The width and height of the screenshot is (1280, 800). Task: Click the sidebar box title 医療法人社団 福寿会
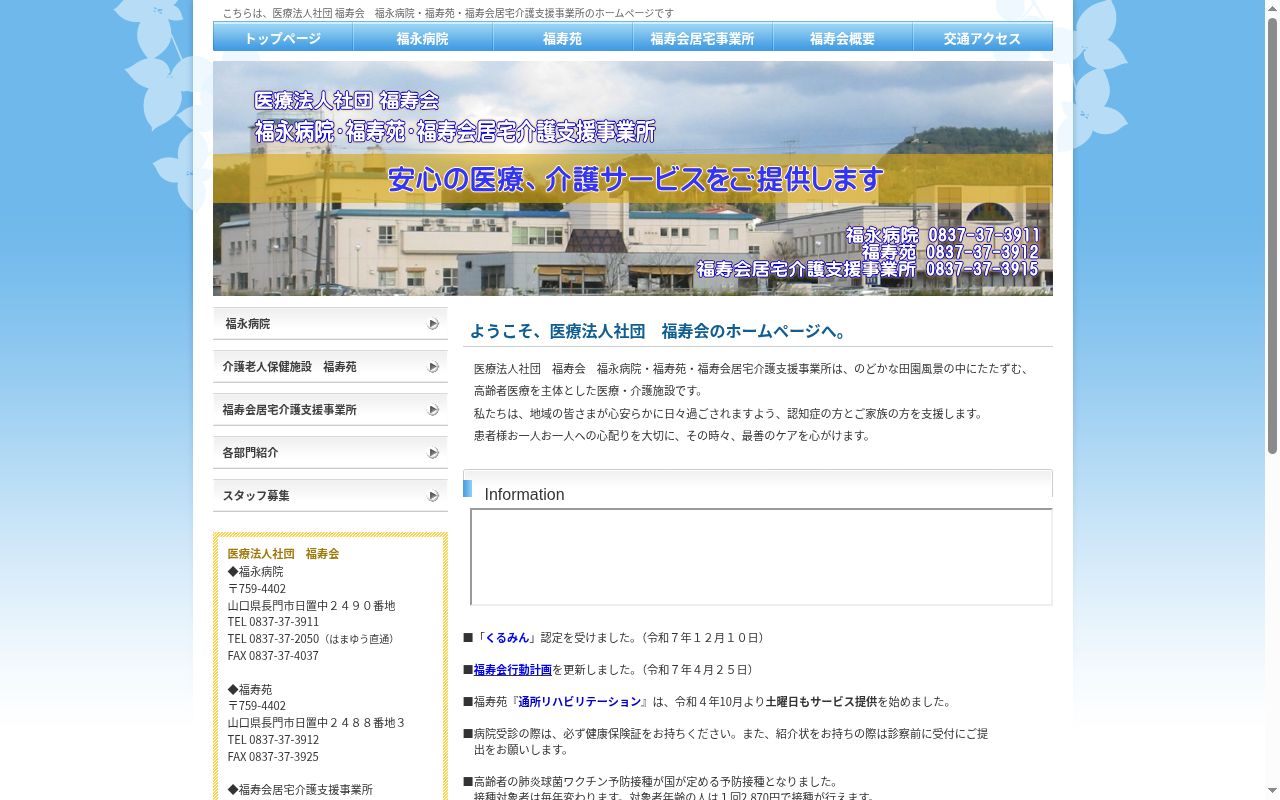[283, 554]
